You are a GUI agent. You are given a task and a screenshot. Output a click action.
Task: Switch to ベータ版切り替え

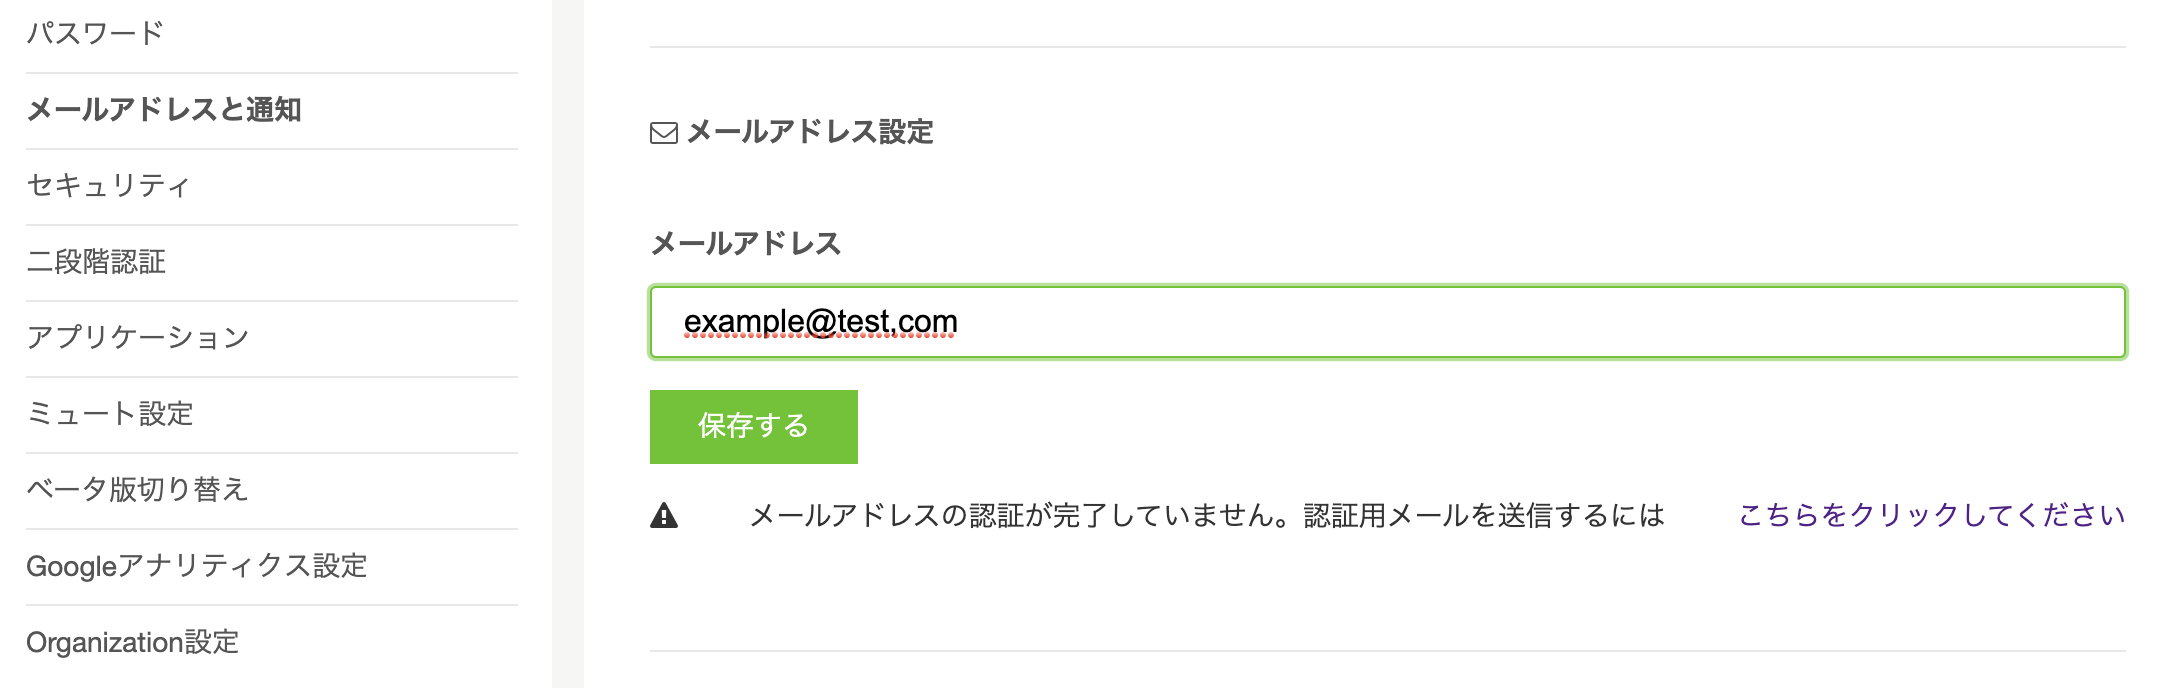click(140, 488)
